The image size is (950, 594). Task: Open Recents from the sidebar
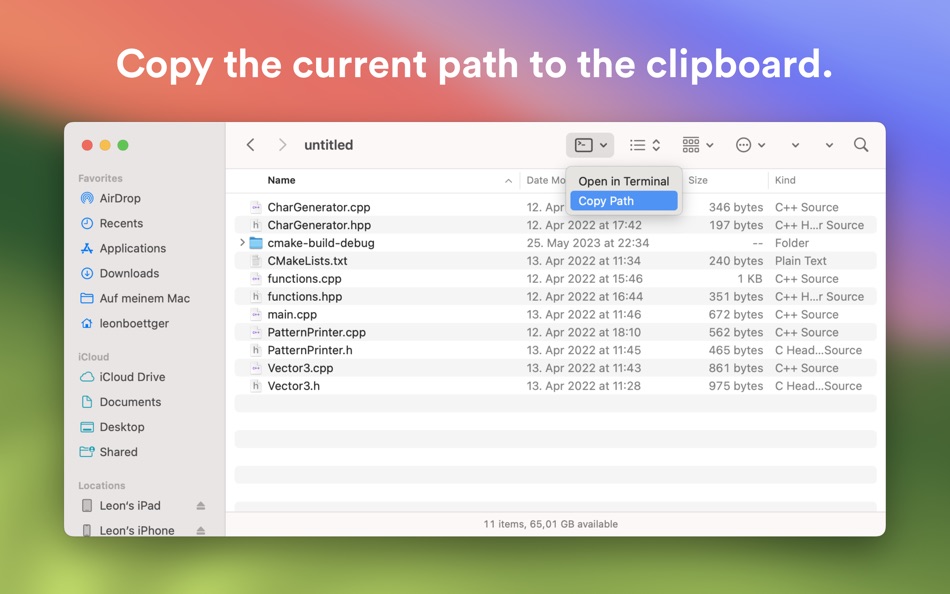[121, 223]
